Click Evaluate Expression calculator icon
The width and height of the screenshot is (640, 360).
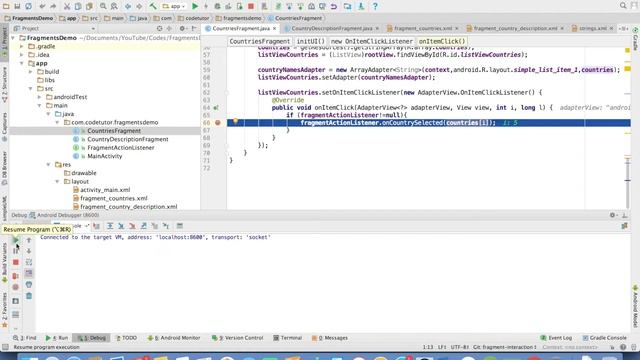click(x=180, y=226)
